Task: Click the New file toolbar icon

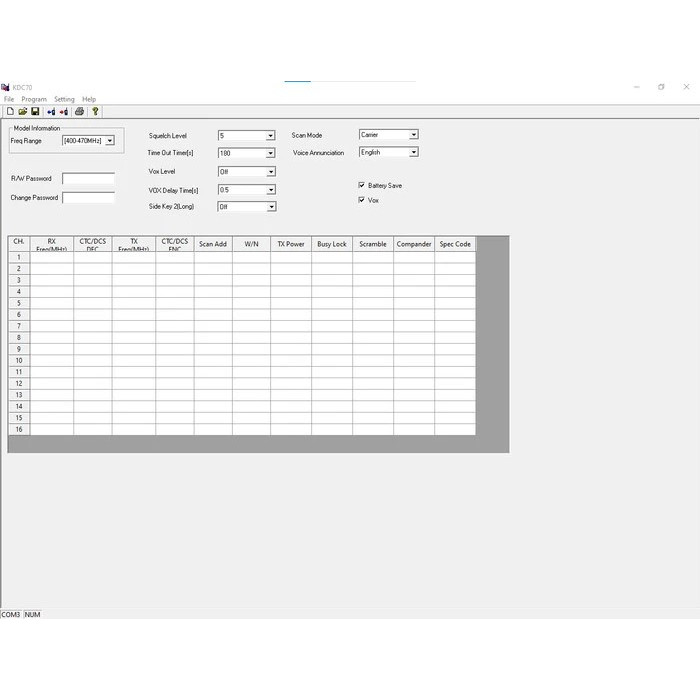Action: coord(10,111)
